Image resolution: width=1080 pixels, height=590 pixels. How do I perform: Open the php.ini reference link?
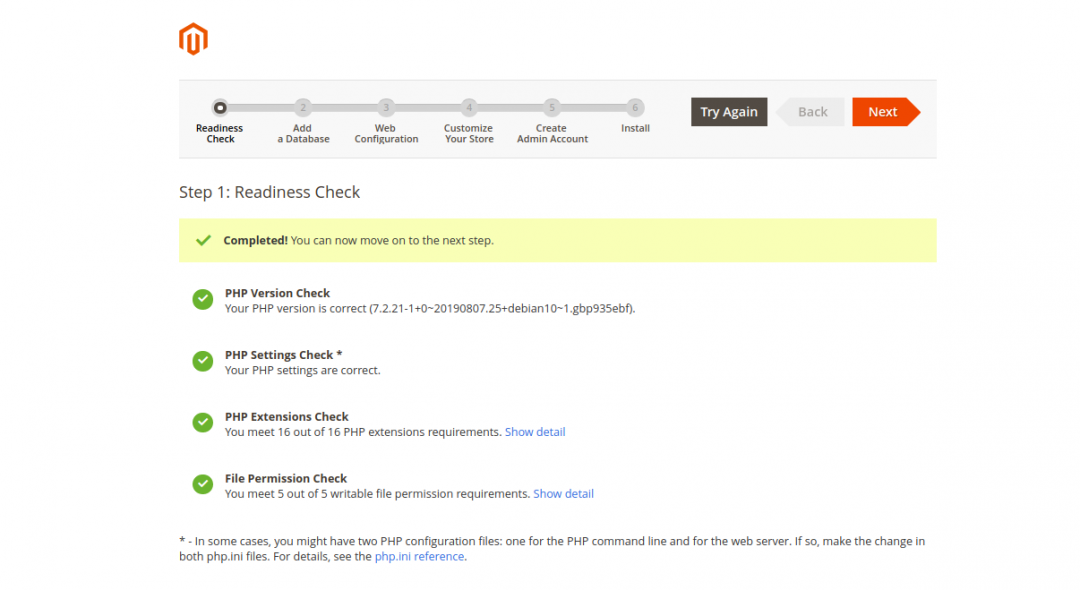coord(419,557)
